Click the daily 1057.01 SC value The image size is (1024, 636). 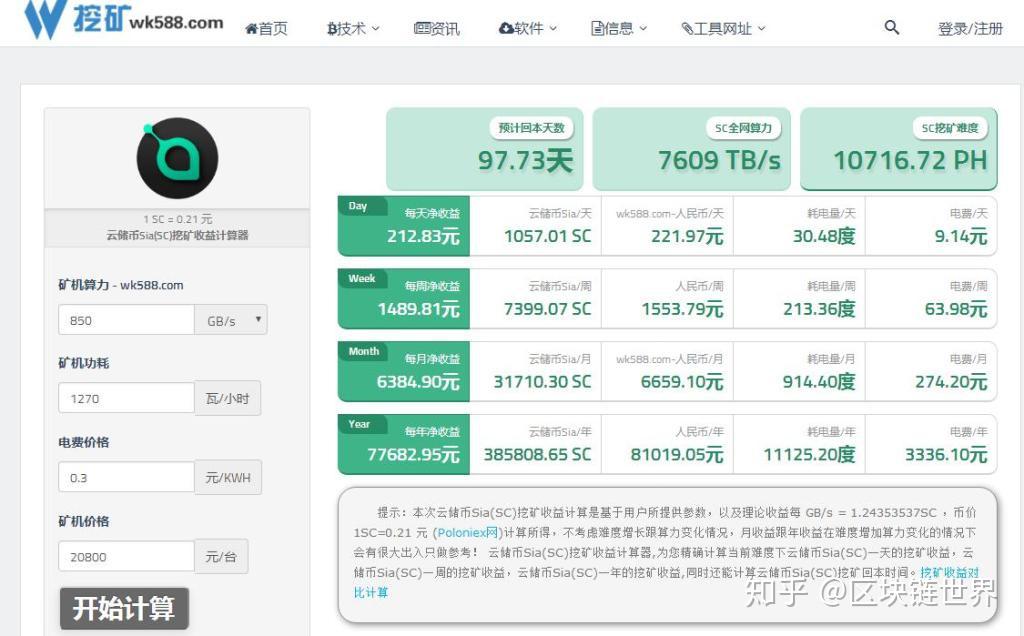tap(547, 236)
